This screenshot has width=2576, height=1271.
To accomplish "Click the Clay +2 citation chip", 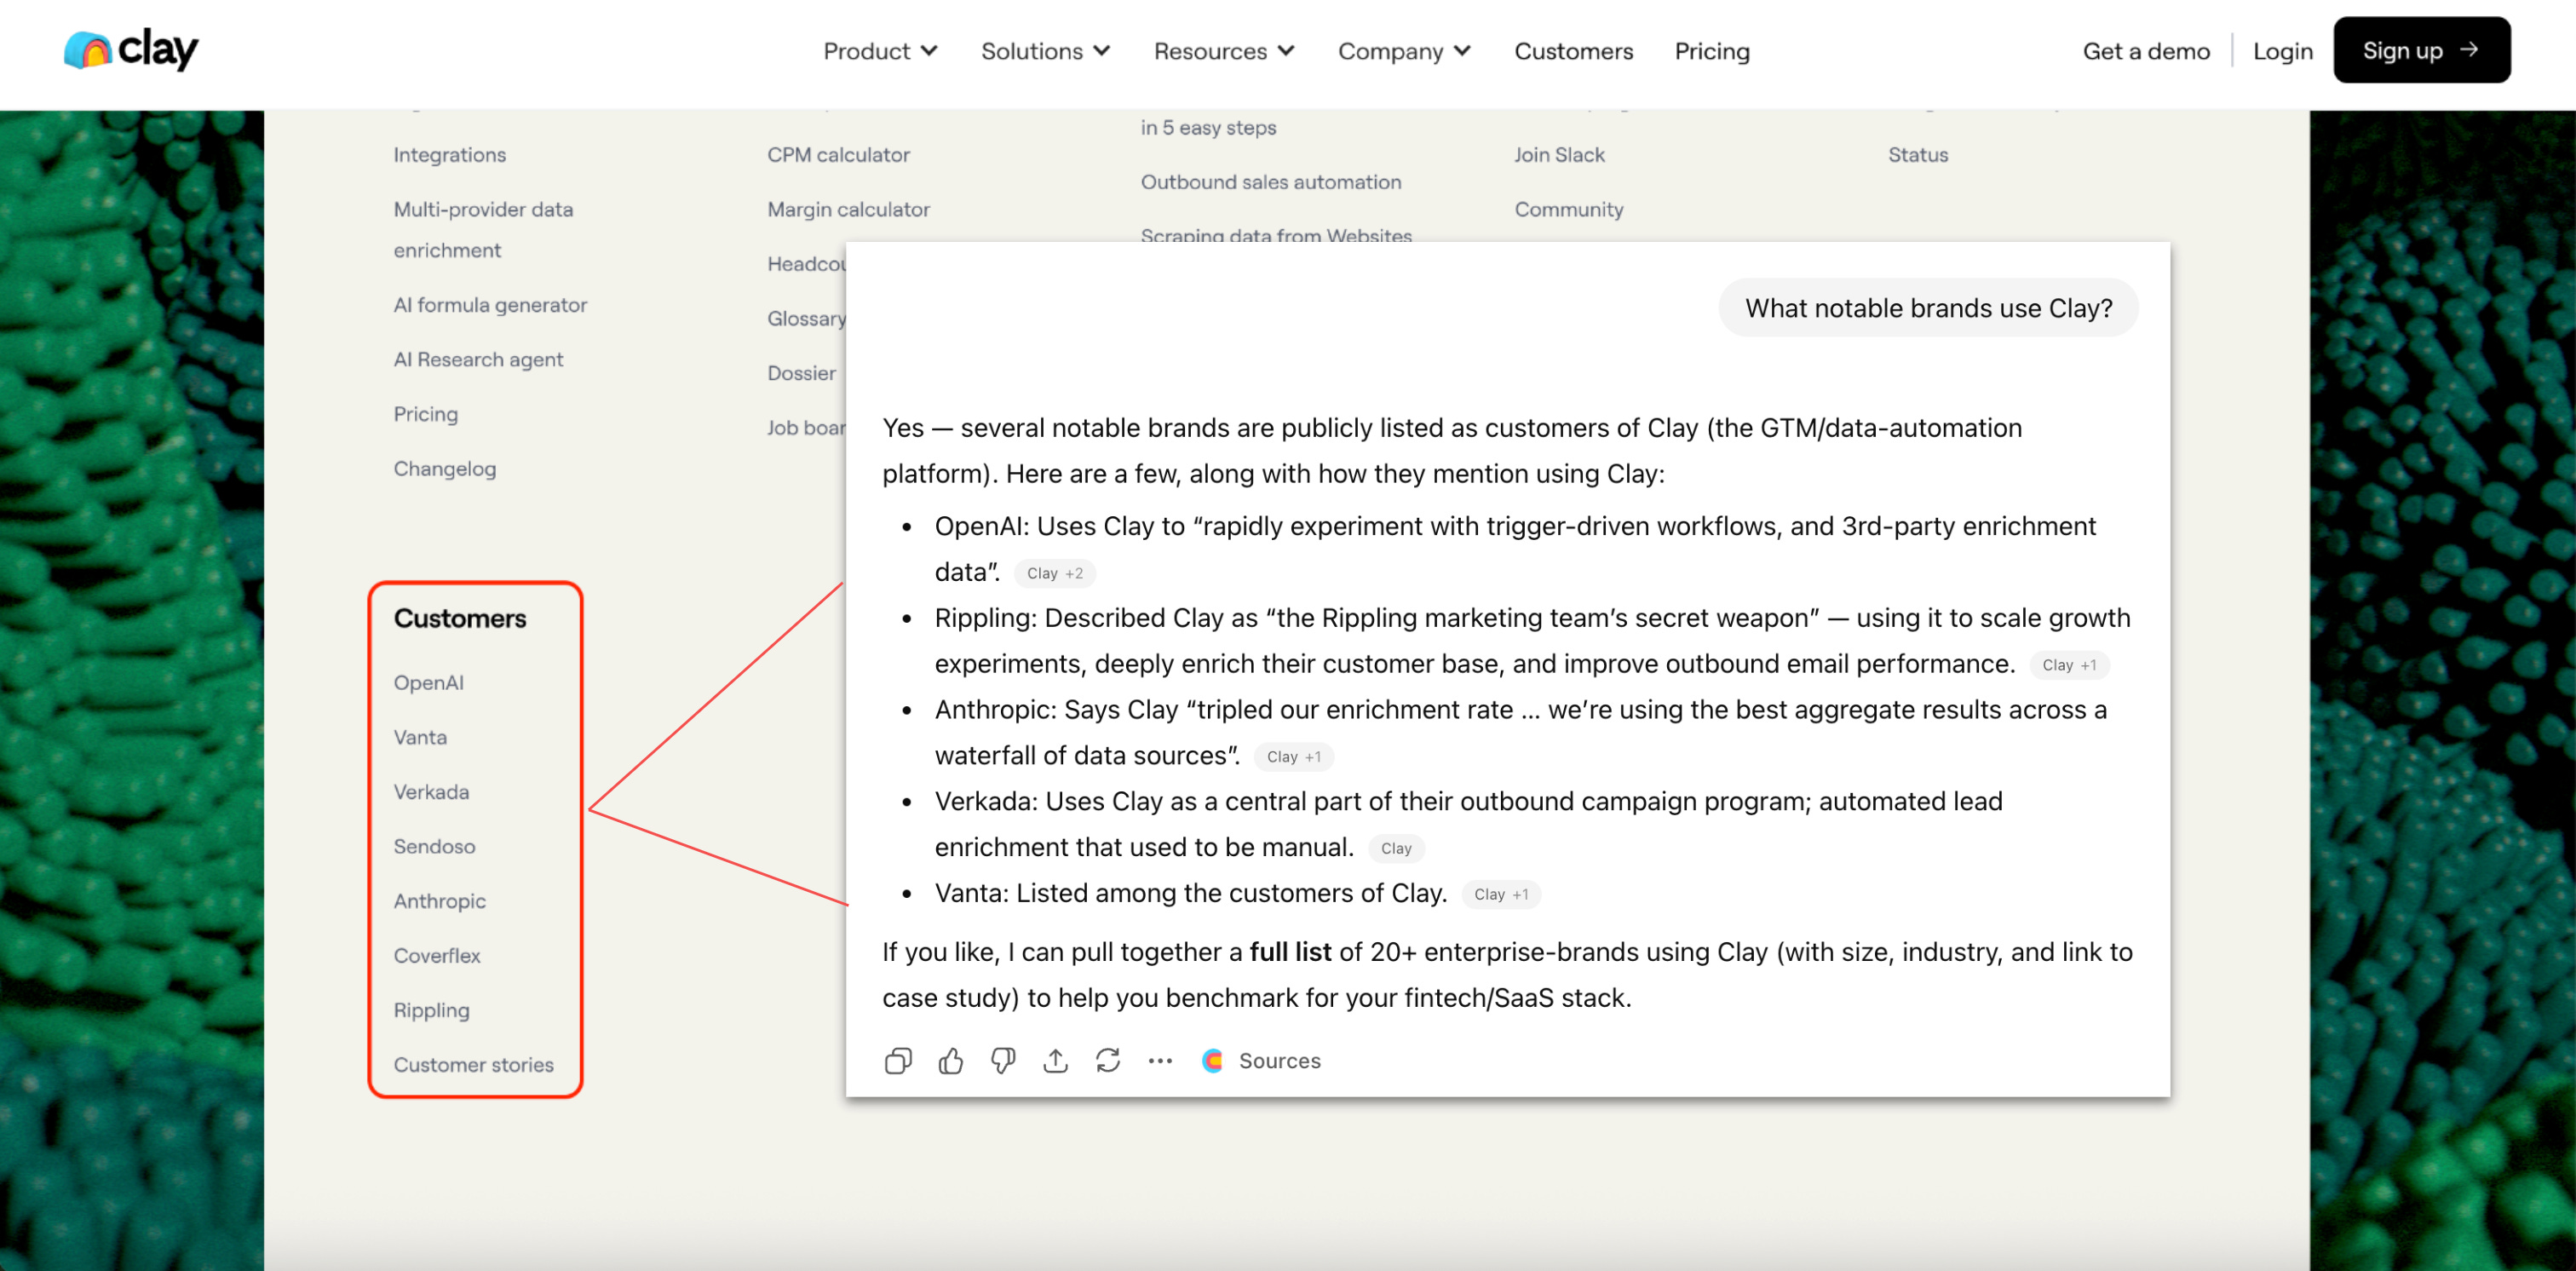I will coord(1054,573).
